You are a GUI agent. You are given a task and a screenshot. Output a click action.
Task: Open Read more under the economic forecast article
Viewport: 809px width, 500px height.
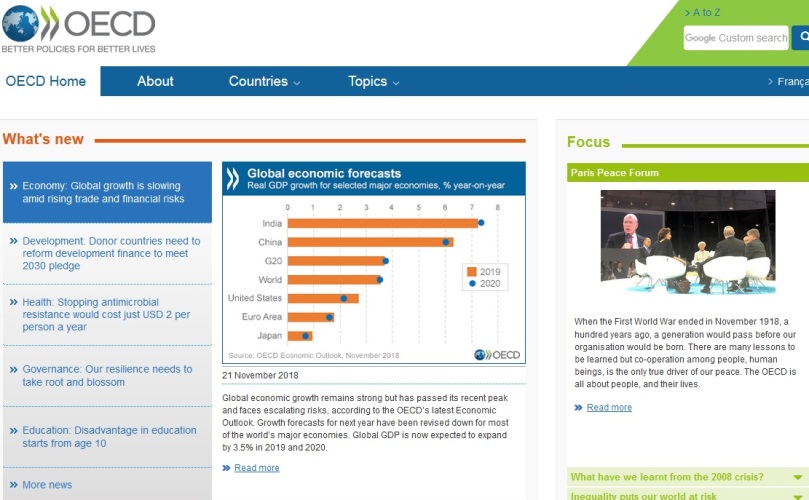257,468
